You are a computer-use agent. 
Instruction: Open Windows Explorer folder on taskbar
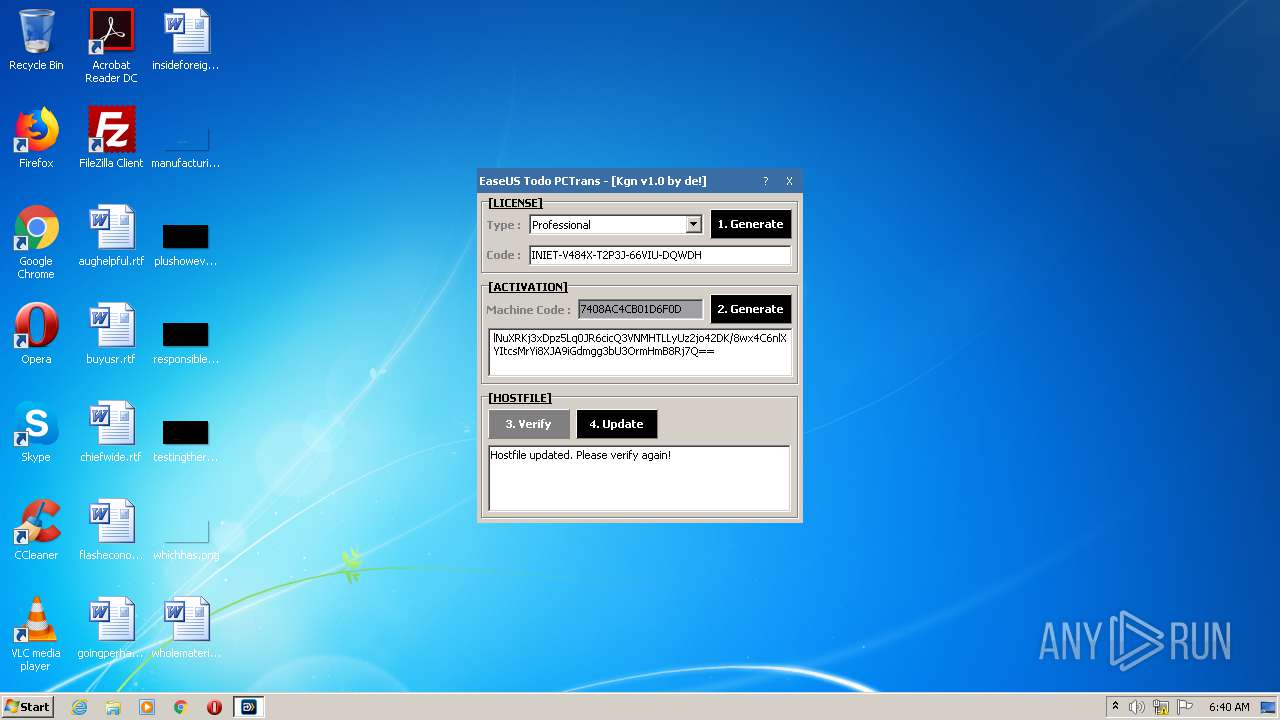[113, 707]
